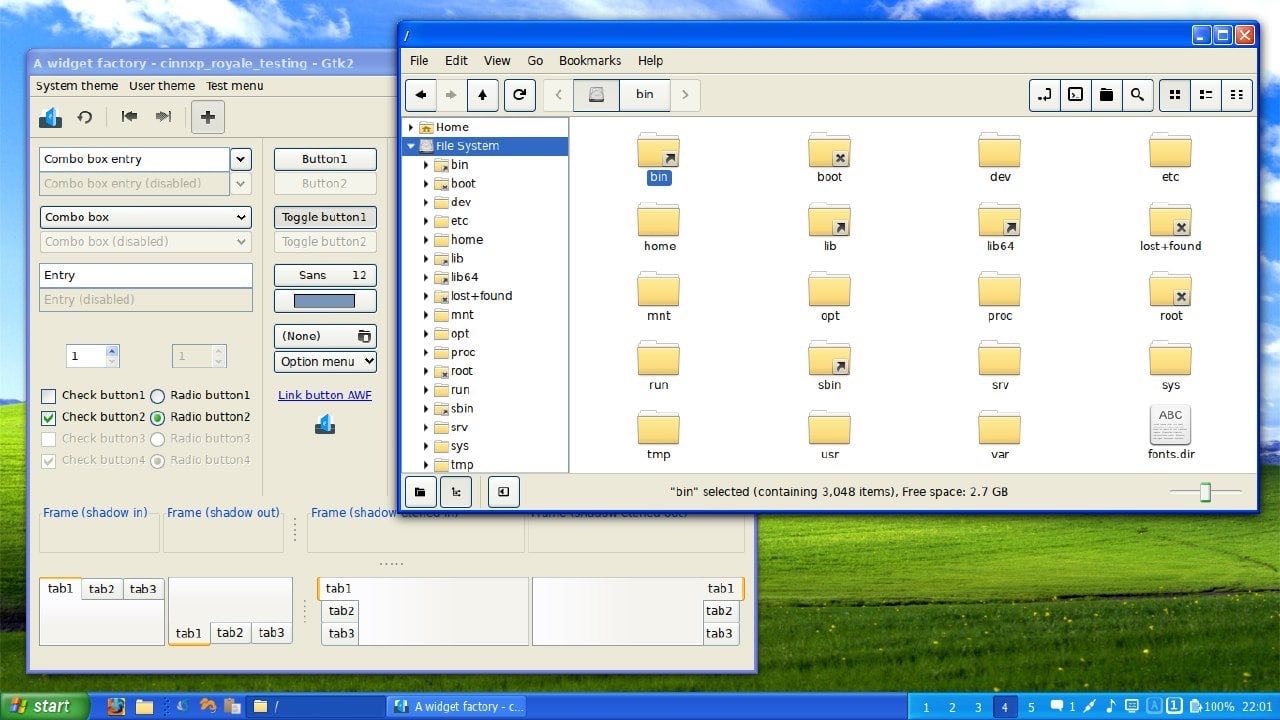Open the Combo box dropdown

[x=145, y=217]
